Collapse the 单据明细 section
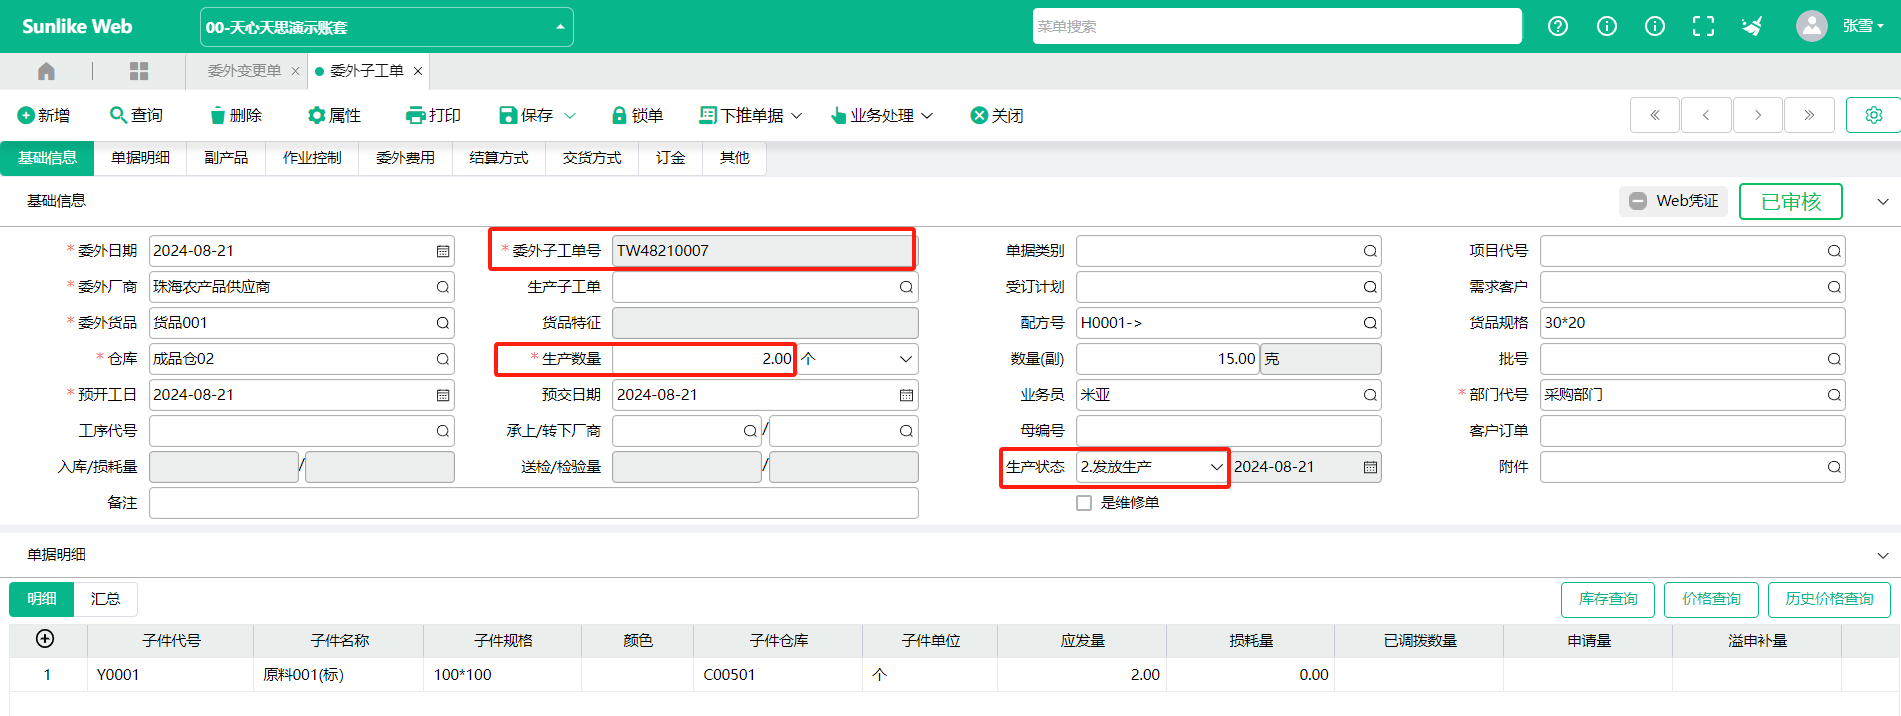This screenshot has height=716, width=1901. click(x=1882, y=555)
